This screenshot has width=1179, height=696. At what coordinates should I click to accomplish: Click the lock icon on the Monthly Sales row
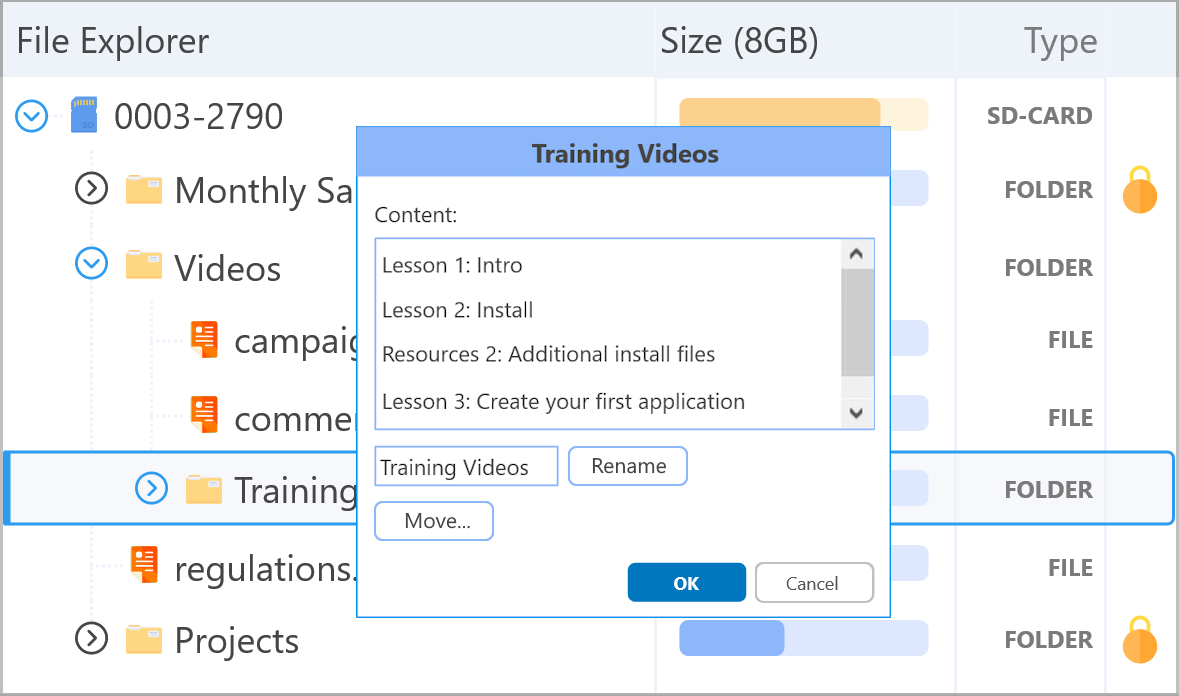coord(1141,190)
